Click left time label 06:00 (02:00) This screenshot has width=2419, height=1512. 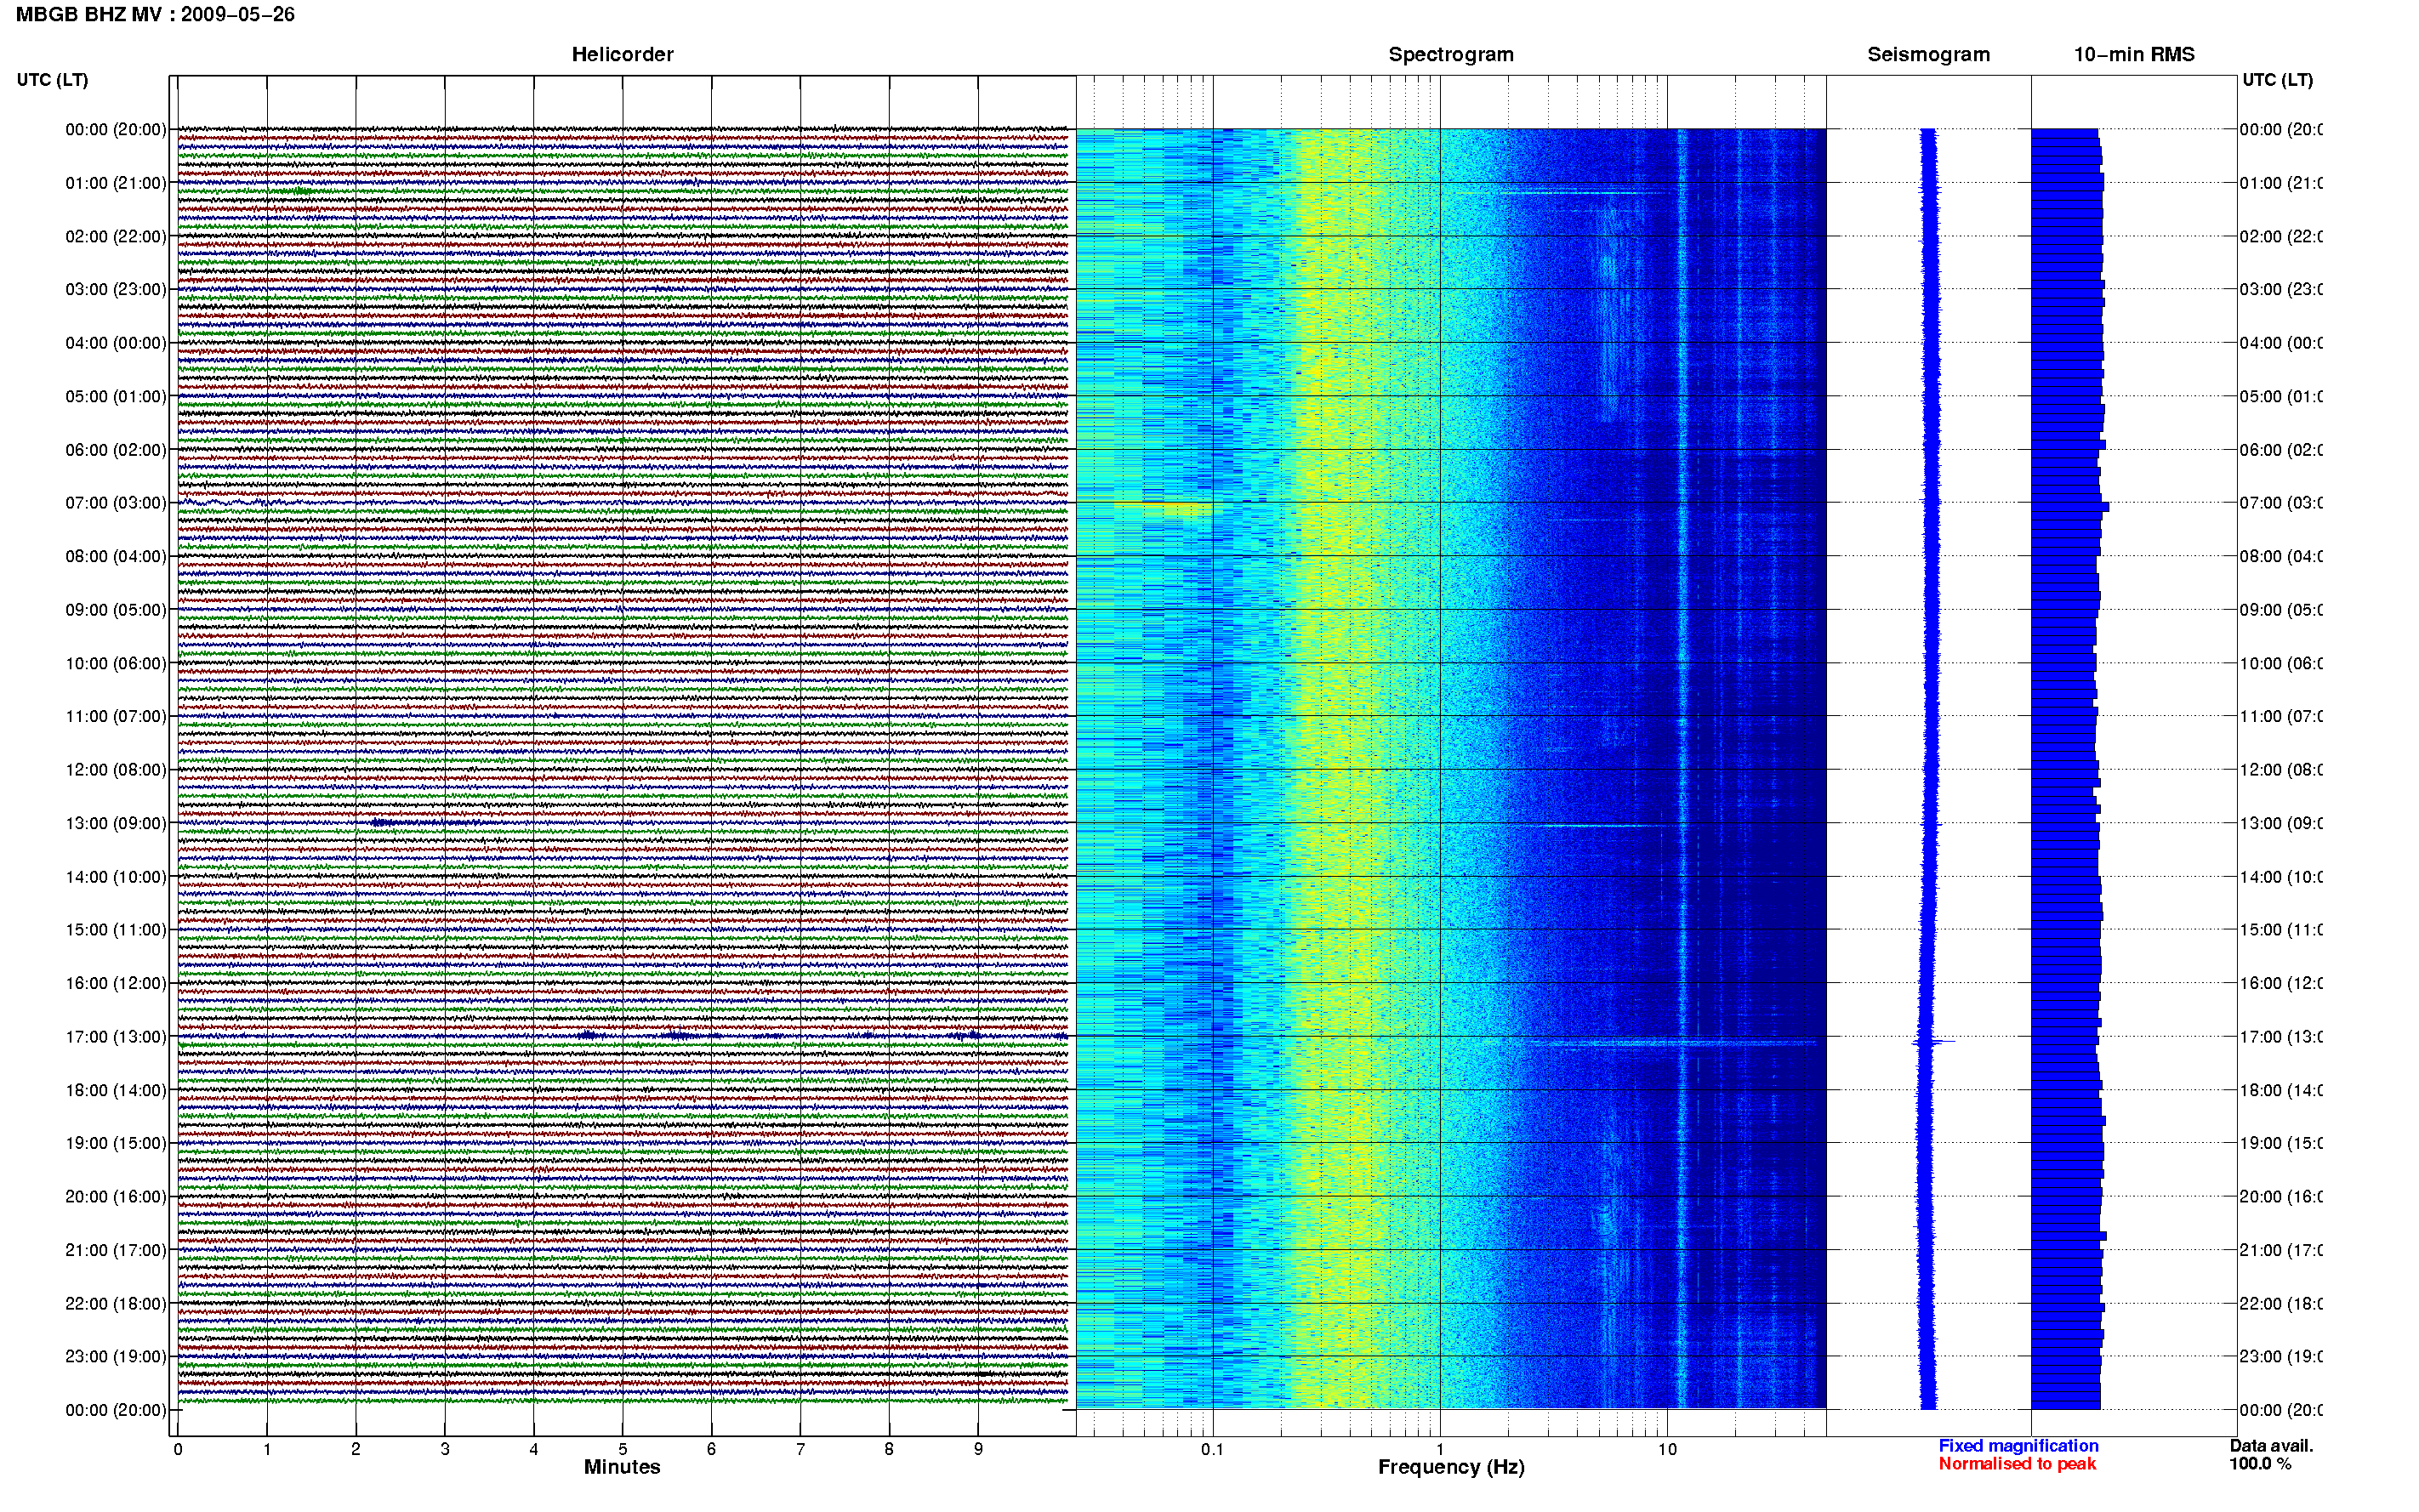click(116, 450)
